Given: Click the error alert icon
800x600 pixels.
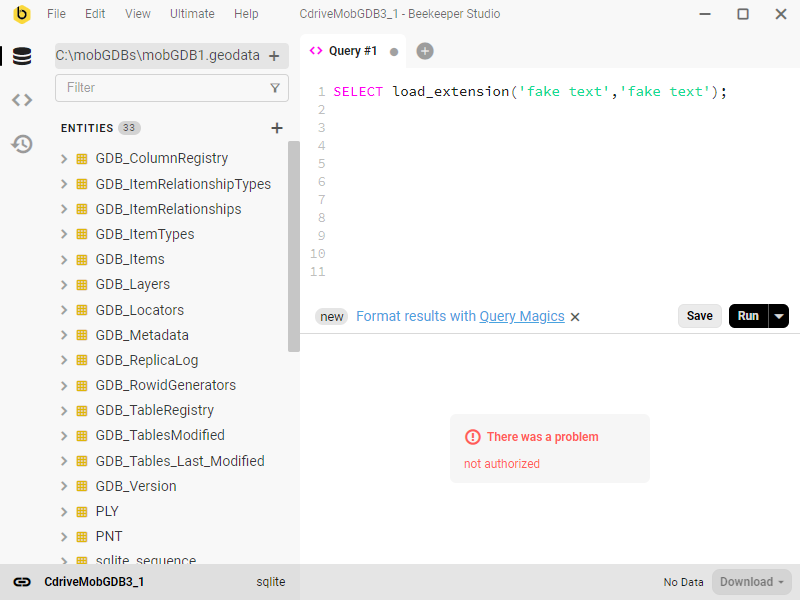Looking at the screenshot, I should click(472, 437).
